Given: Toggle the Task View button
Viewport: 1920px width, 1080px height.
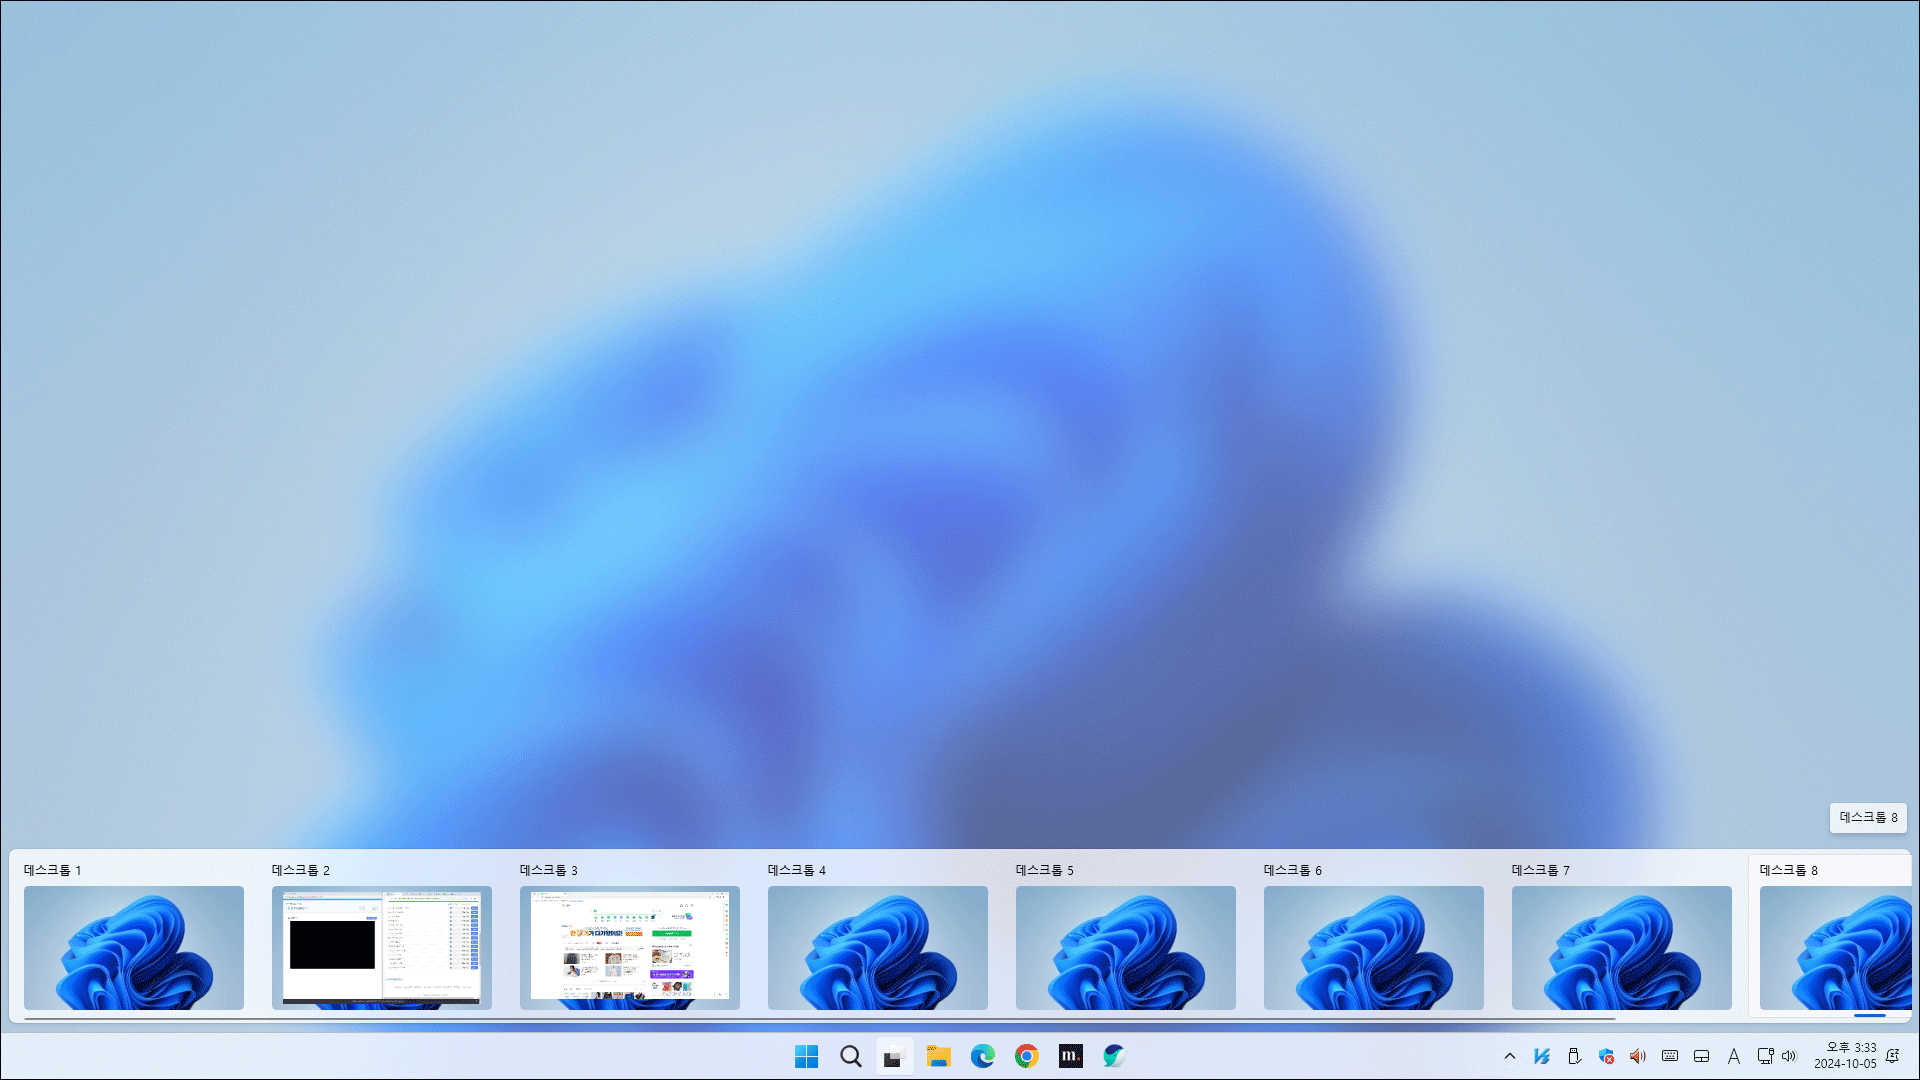Looking at the screenshot, I should tap(894, 1056).
